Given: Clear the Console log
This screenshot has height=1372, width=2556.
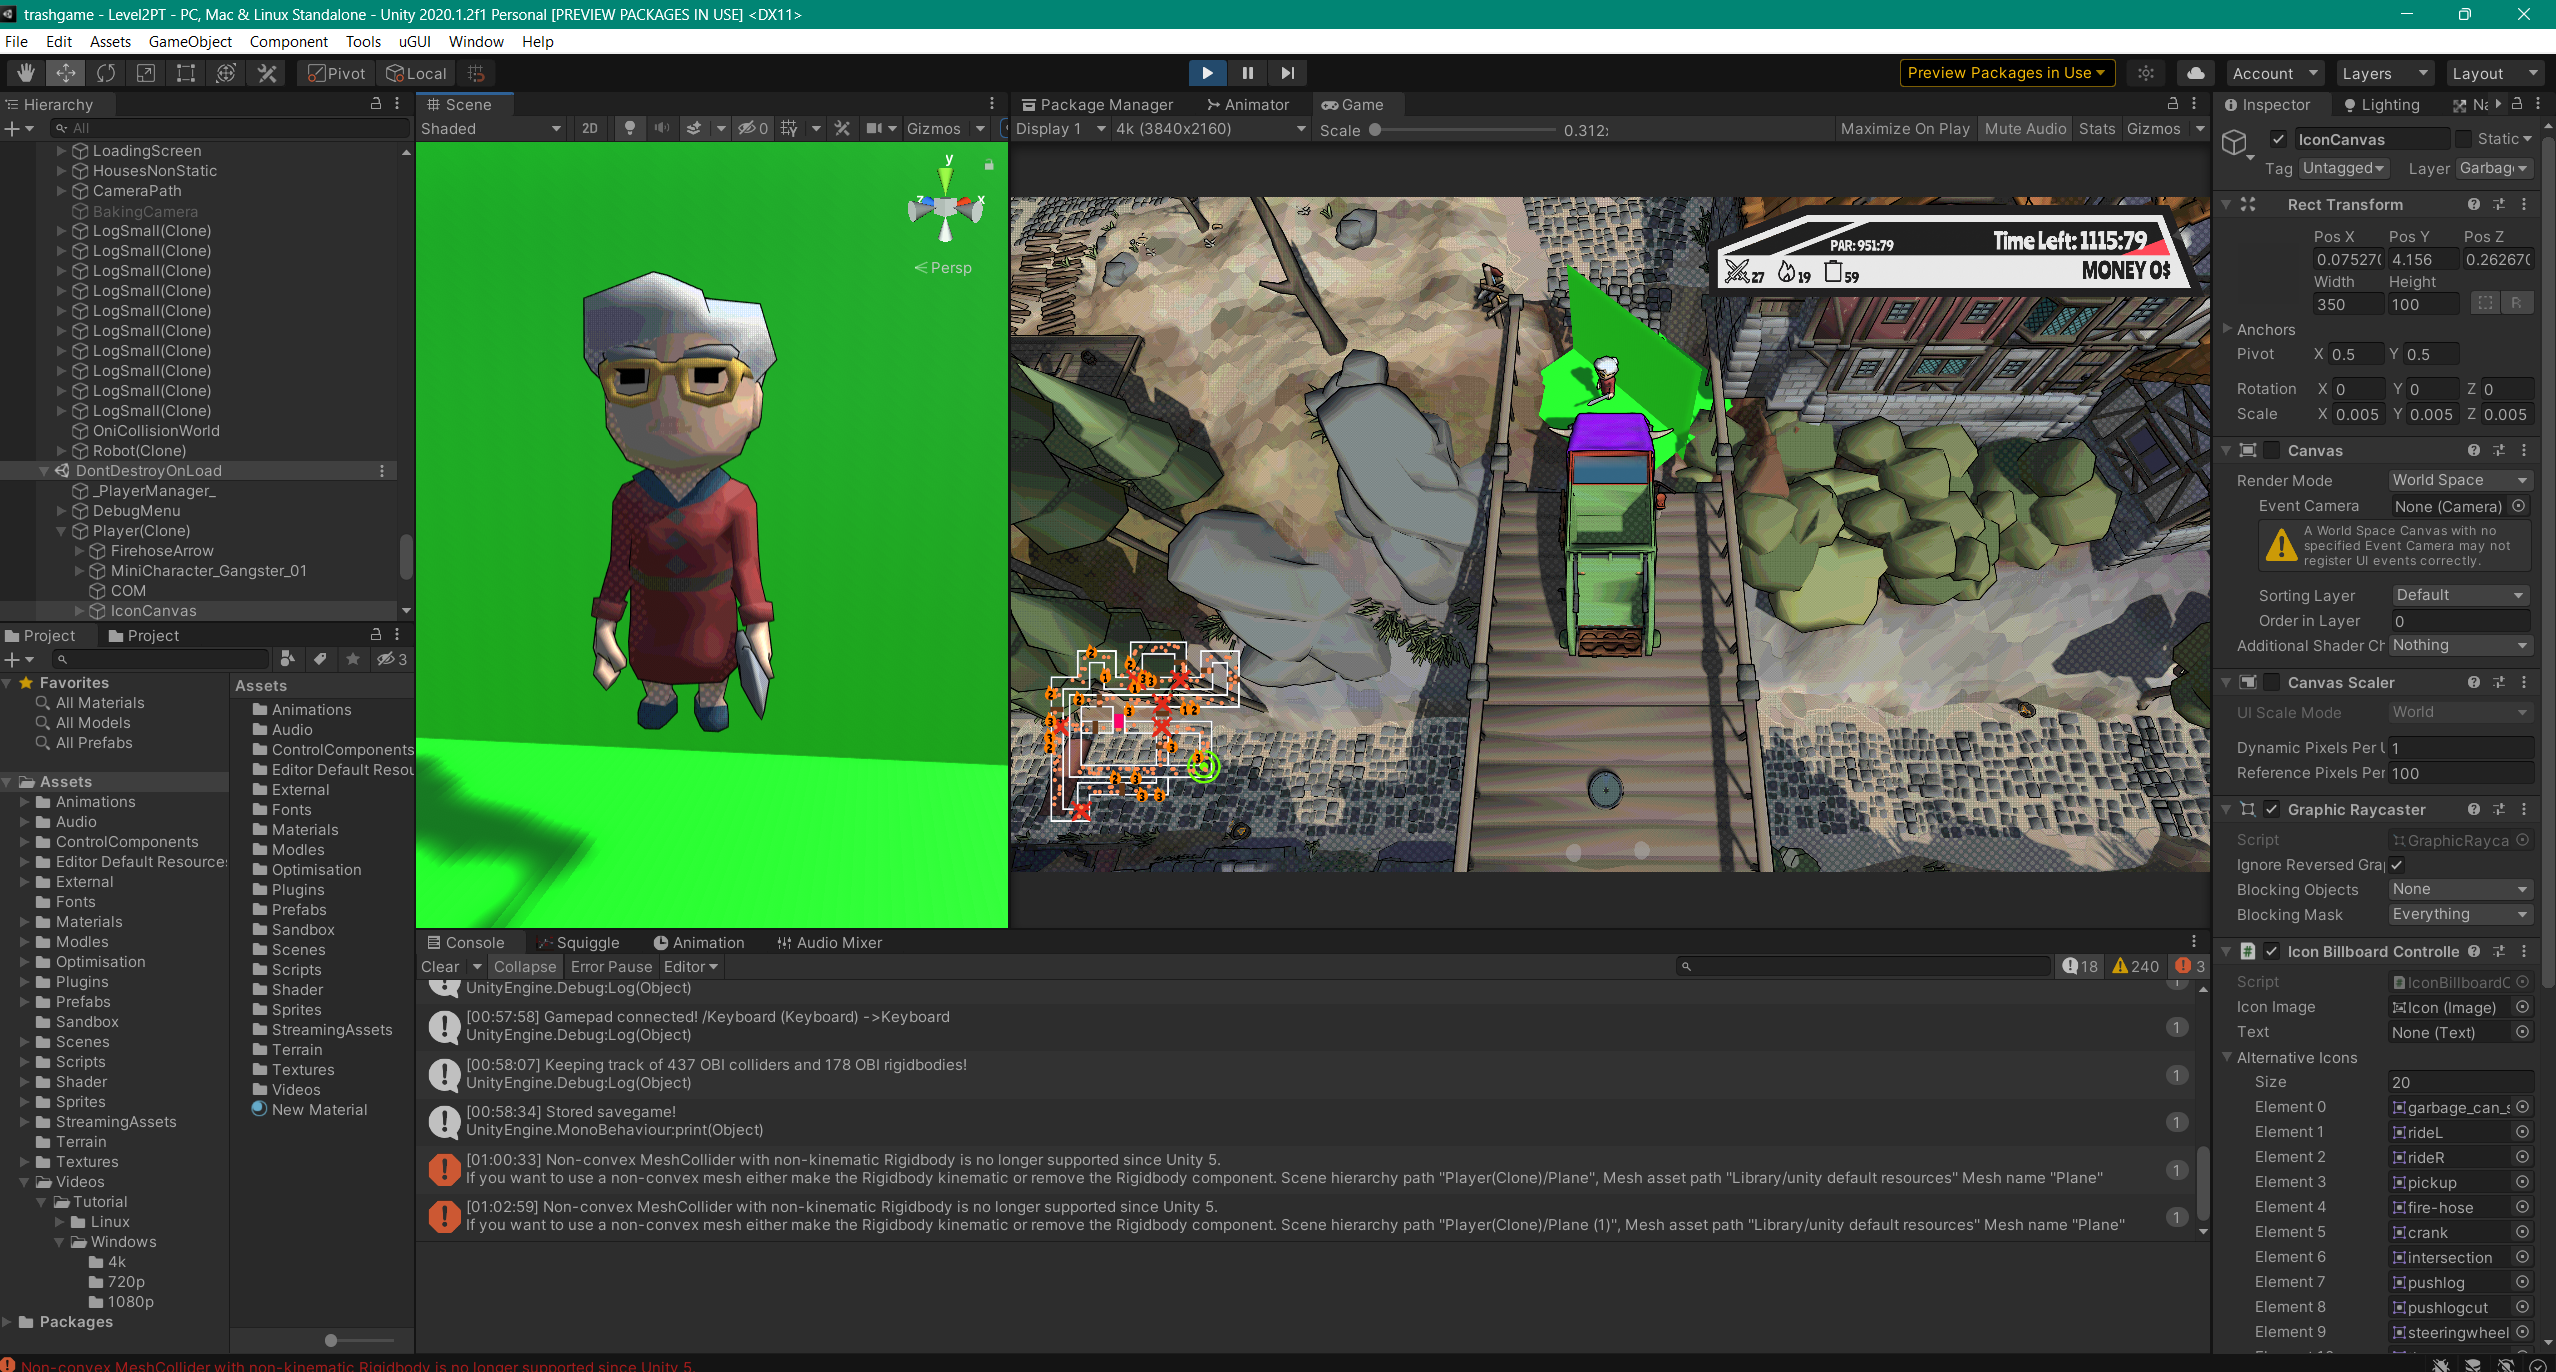Looking at the screenshot, I should [440, 966].
